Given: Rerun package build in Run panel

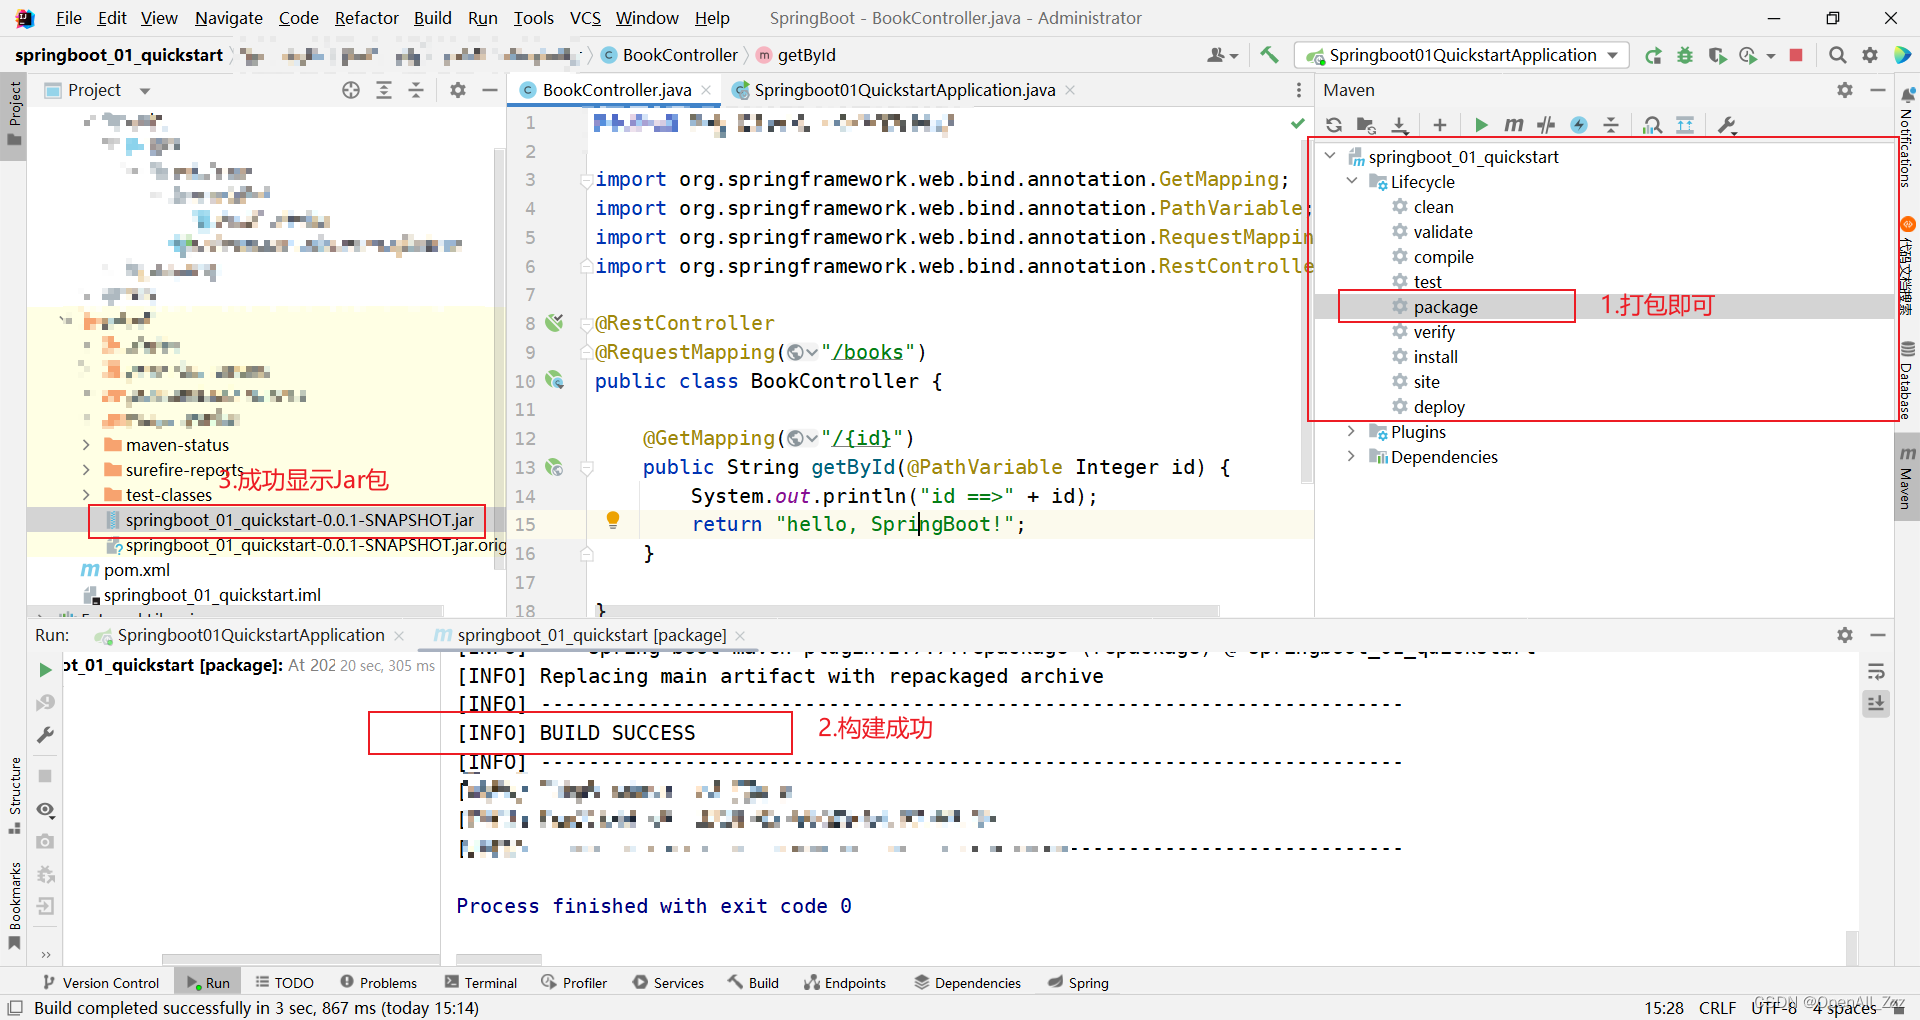Looking at the screenshot, I should [x=45, y=669].
